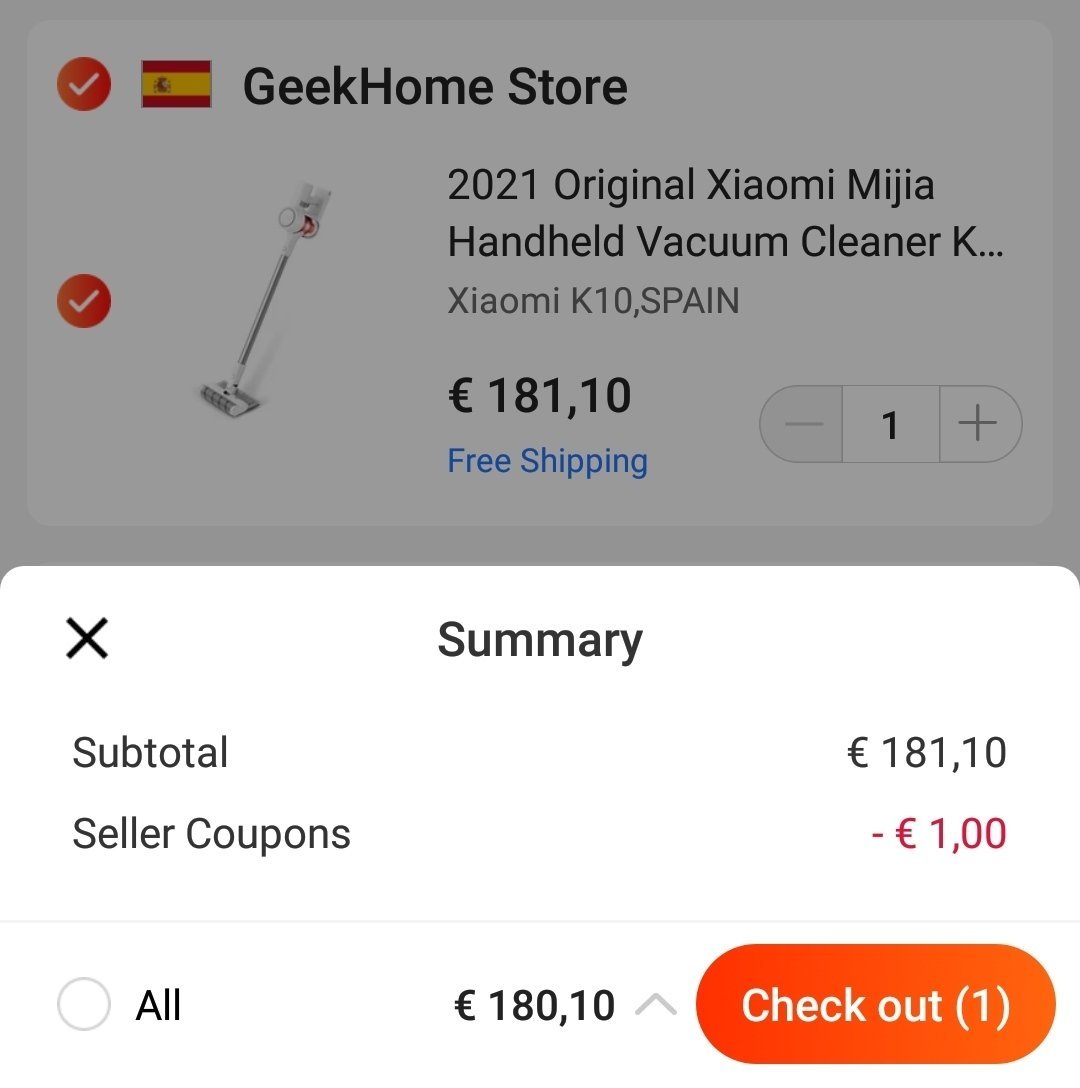The width and height of the screenshot is (1080, 1088).
Task: Increase quantity with the plus icon
Action: click(x=979, y=423)
